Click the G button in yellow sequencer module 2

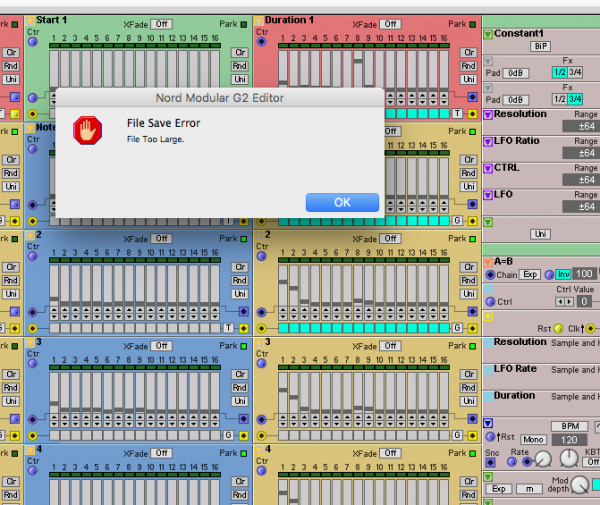457,328
